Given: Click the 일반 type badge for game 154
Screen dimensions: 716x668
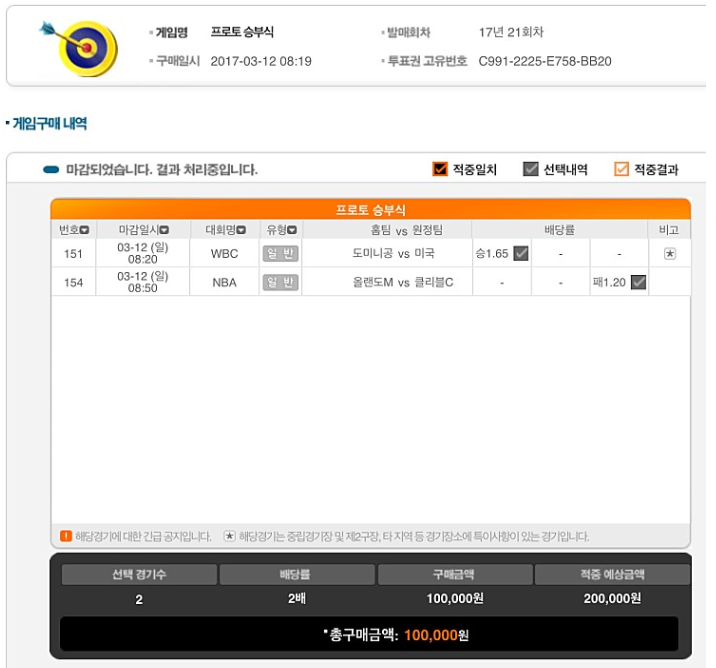Looking at the screenshot, I should pyautogui.click(x=280, y=282).
